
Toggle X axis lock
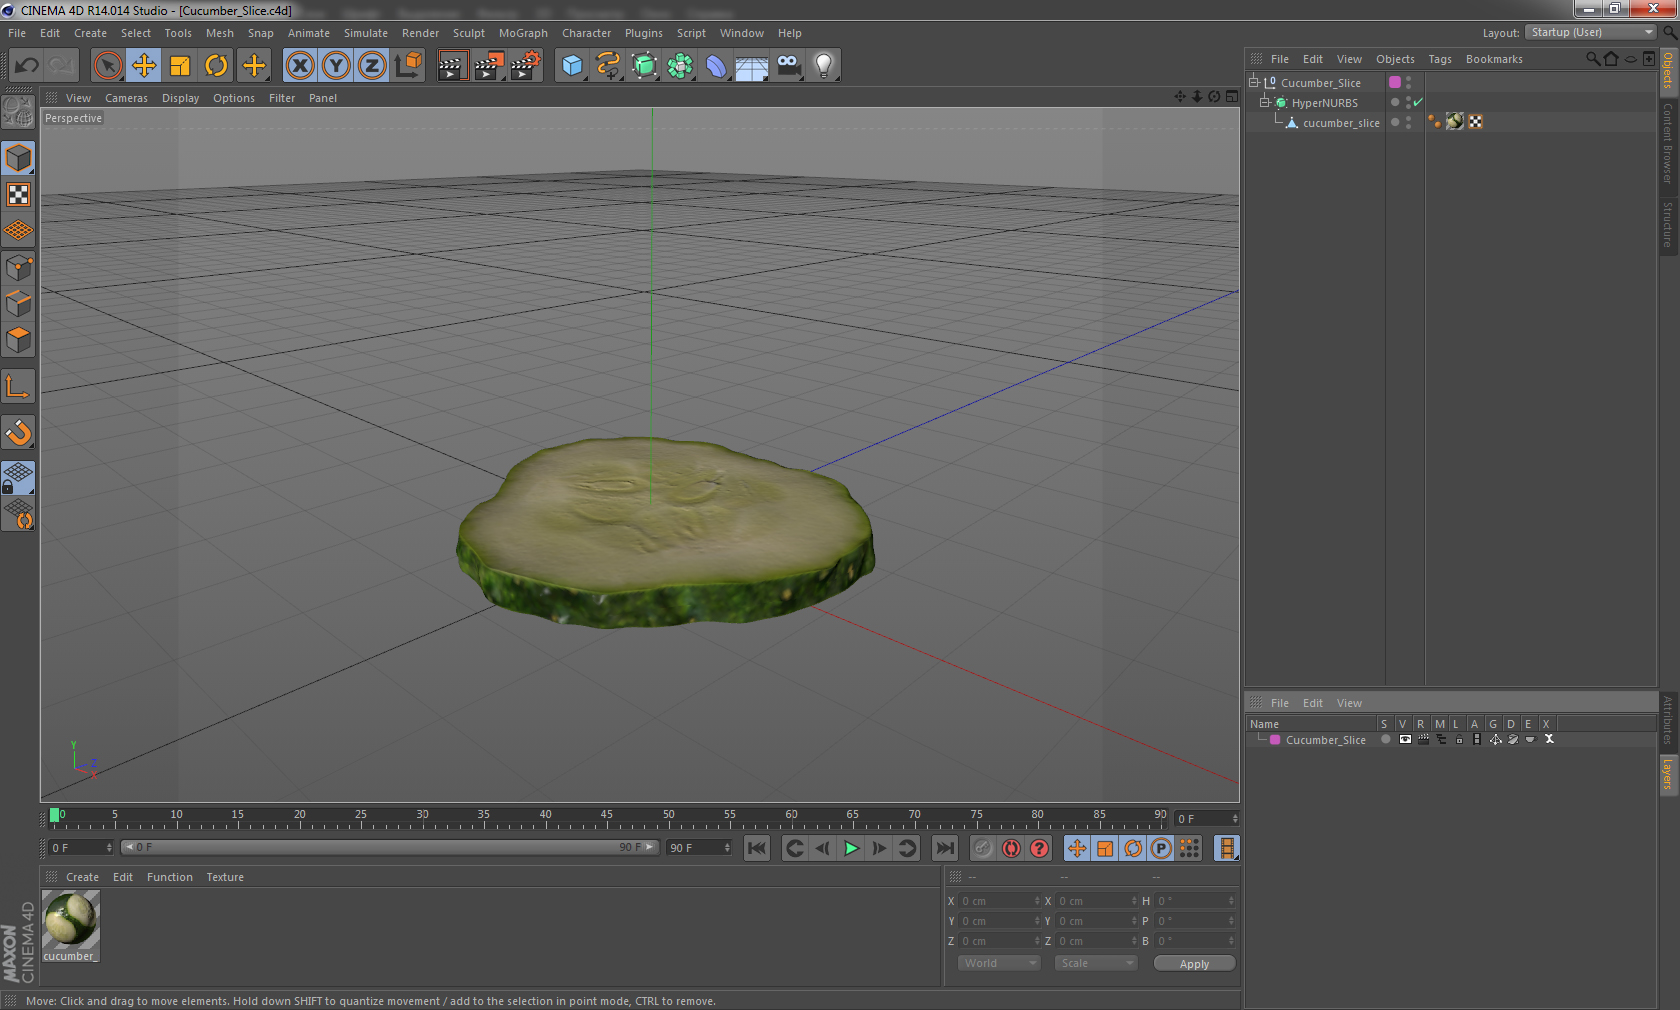(x=300, y=66)
